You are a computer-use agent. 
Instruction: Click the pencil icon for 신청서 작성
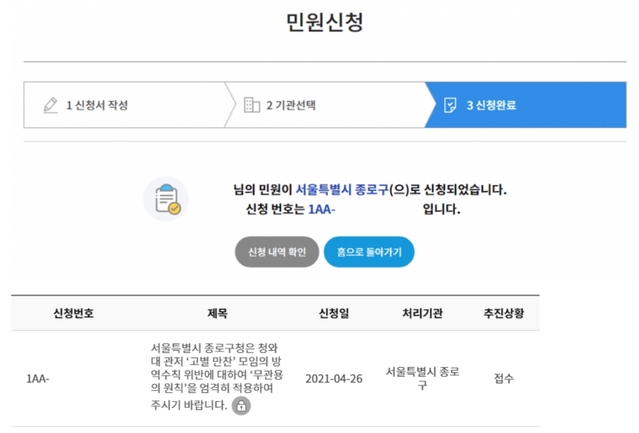[x=51, y=105]
